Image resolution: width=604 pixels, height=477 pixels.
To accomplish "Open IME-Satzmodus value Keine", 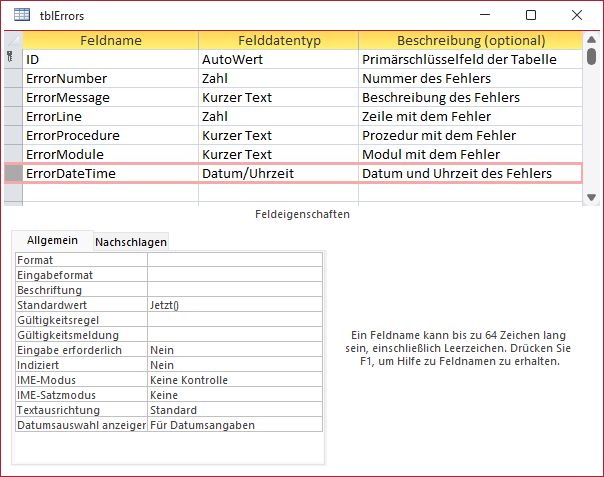I will pyautogui.click(x=235, y=395).
